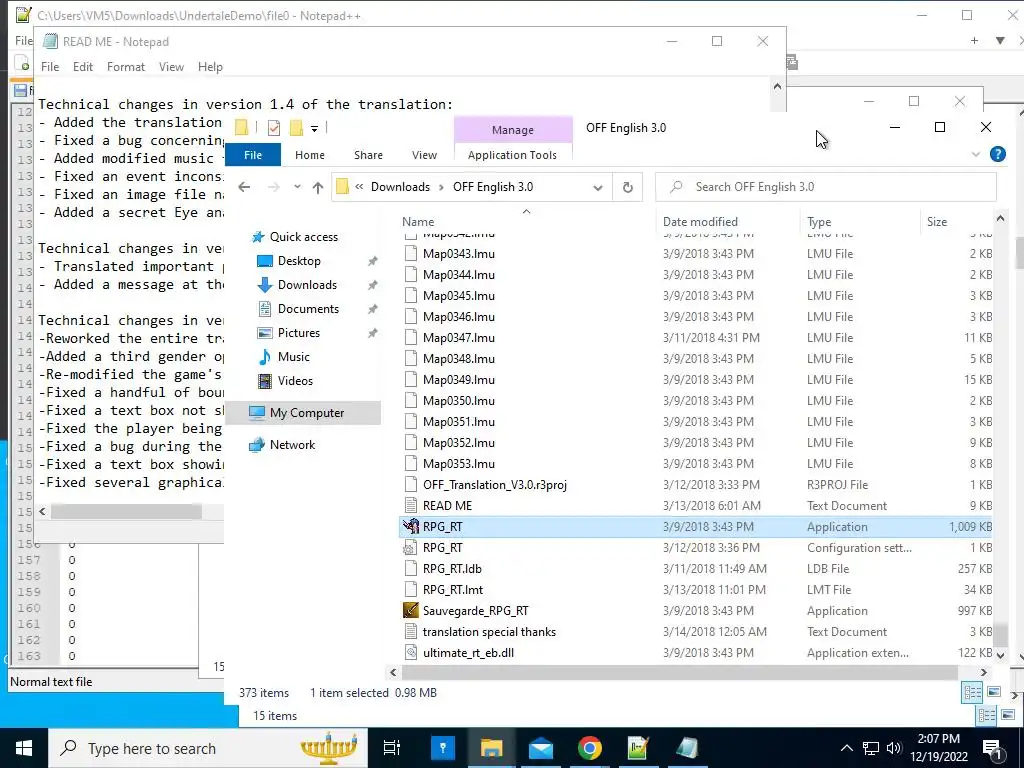
Task: Open Sauvegarde_RPG_RT application icon
Action: [411, 611]
